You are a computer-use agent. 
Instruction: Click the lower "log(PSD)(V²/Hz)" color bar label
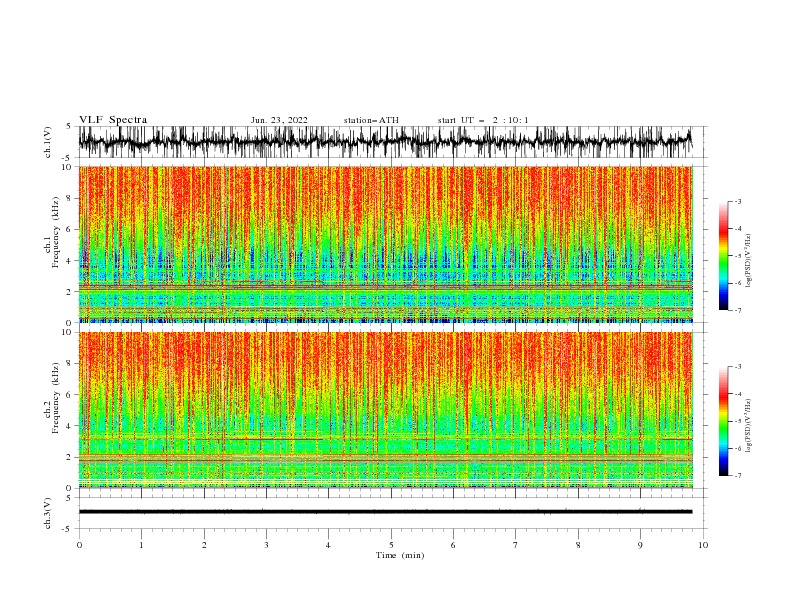[748, 426]
